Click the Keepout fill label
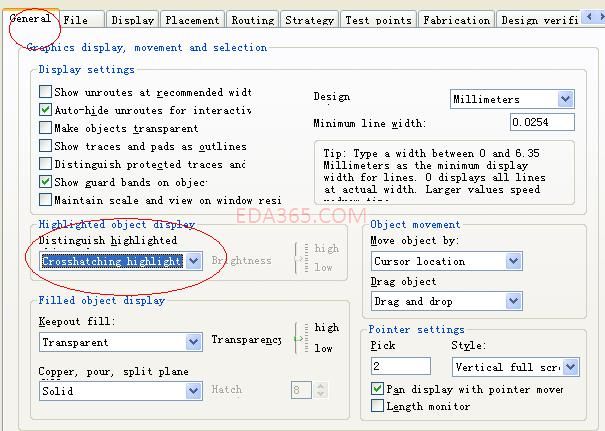 77,321
